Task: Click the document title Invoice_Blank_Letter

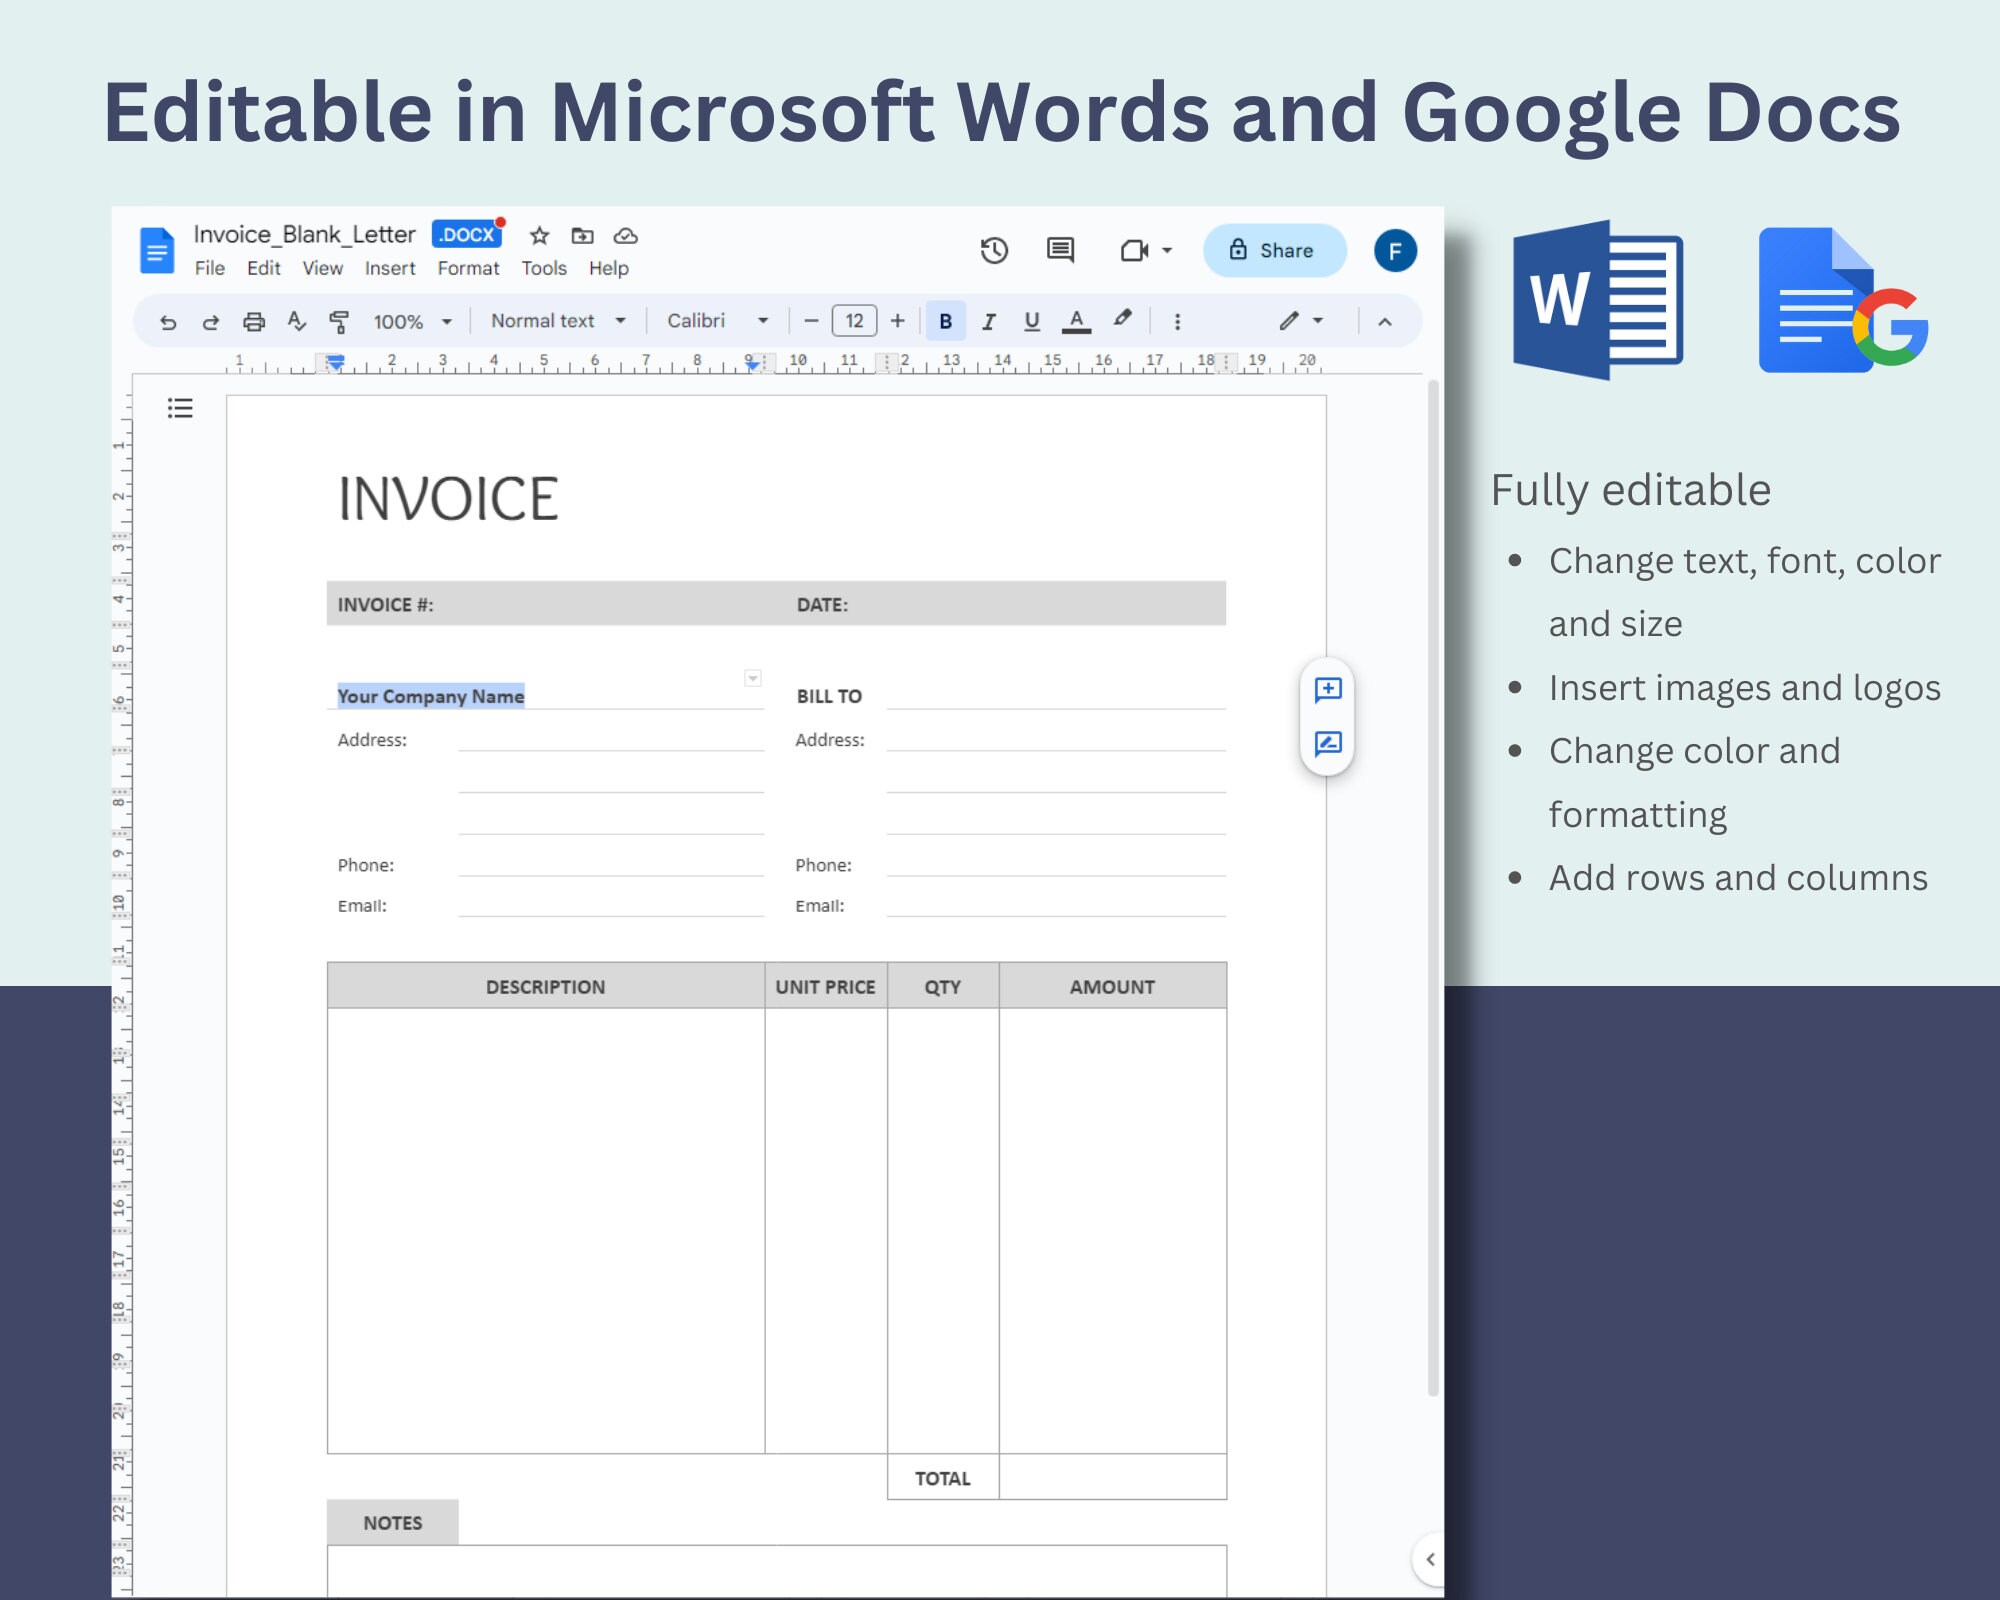Action: point(304,235)
